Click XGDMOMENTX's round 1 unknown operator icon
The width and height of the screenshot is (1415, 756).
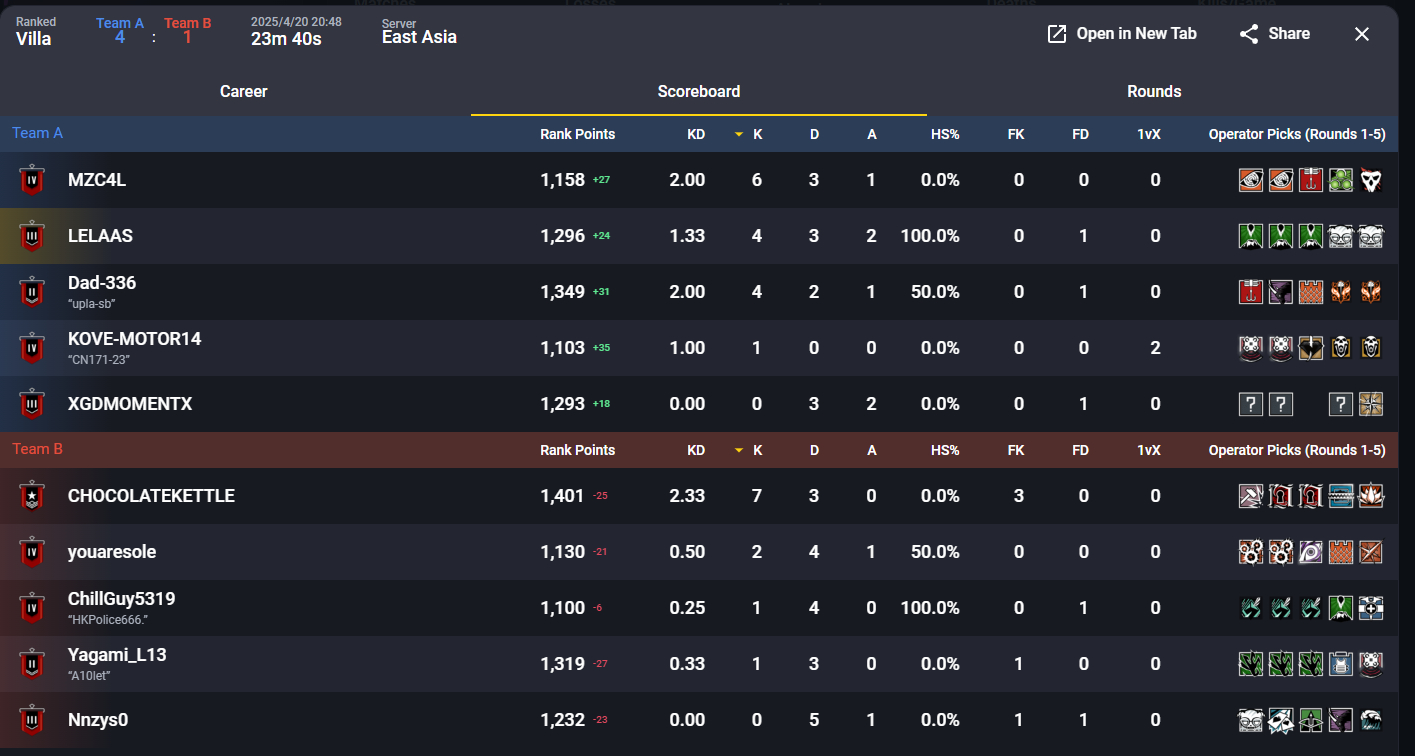click(x=1250, y=404)
